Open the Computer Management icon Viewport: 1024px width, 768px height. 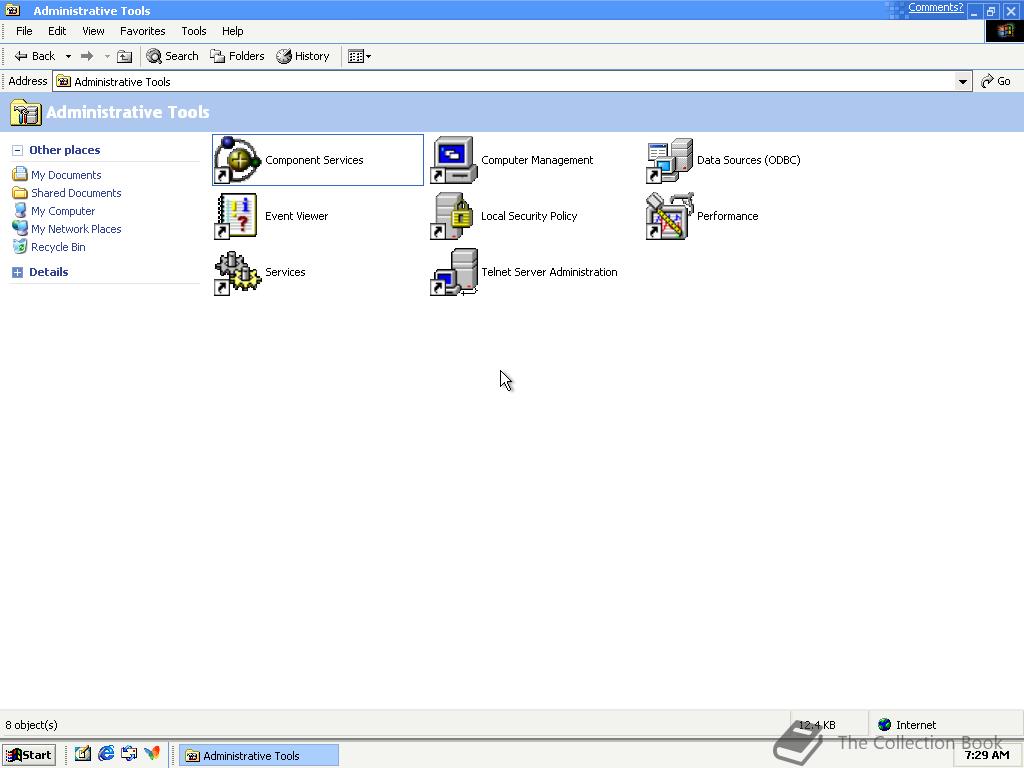[x=454, y=160]
